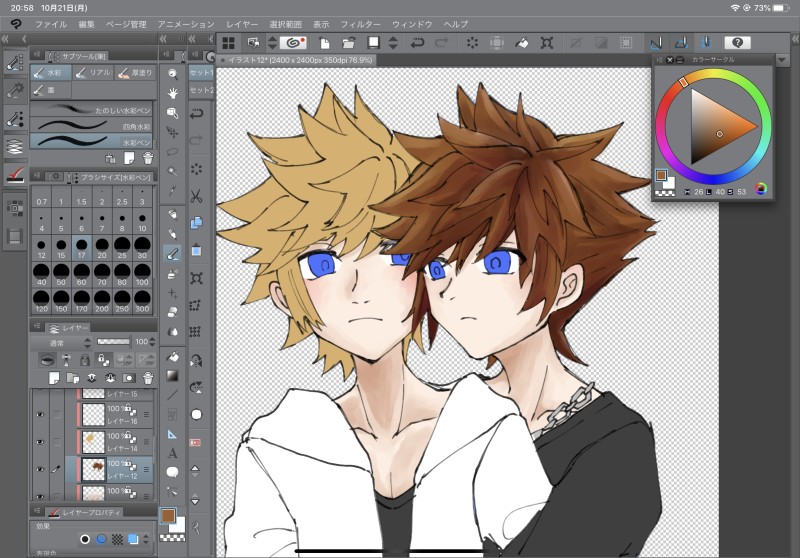Collapse the right dock with double chevron
The width and height of the screenshot is (800, 558).
795,39
